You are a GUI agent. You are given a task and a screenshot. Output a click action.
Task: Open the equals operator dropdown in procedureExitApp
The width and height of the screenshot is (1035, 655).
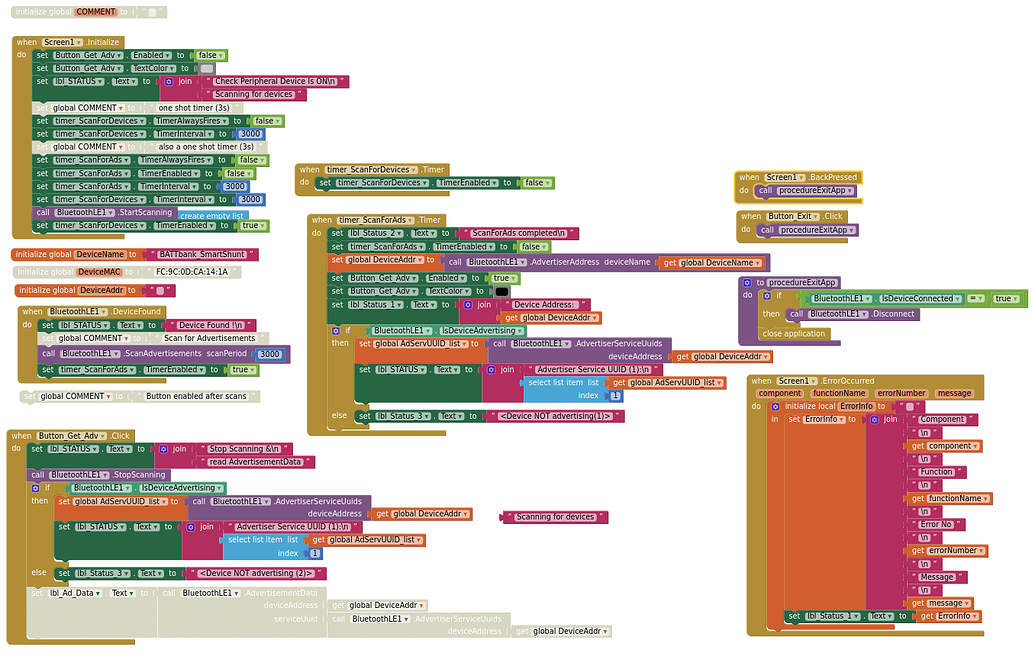(x=976, y=298)
